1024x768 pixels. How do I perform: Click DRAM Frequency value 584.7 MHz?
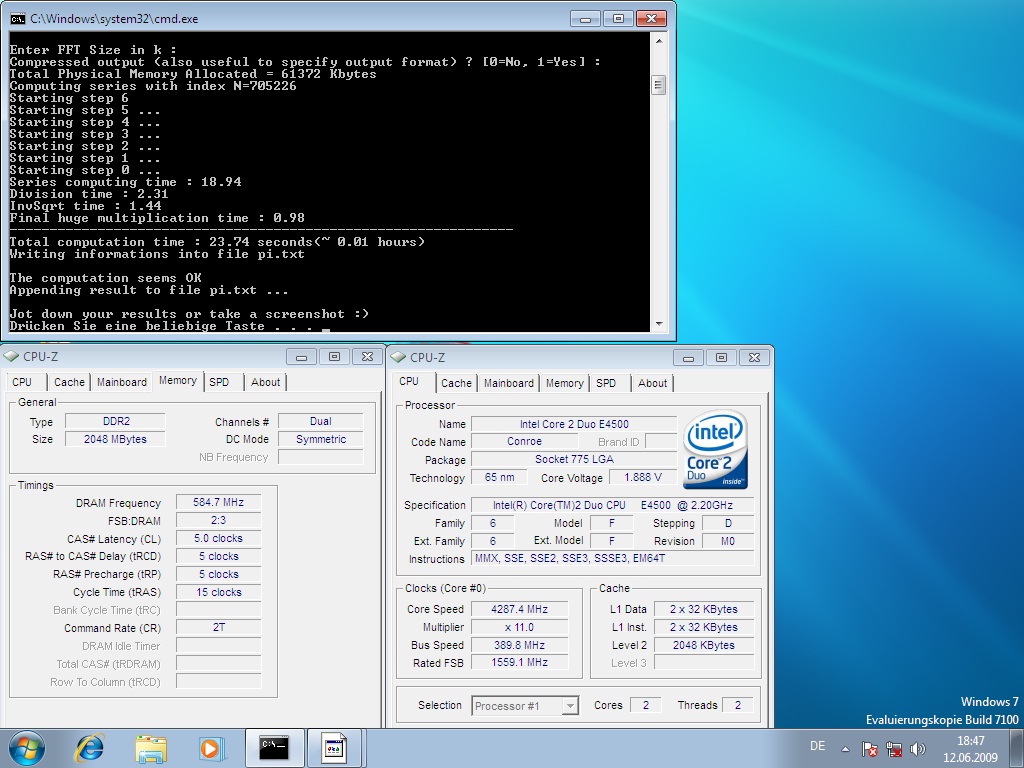[x=218, y=502]
